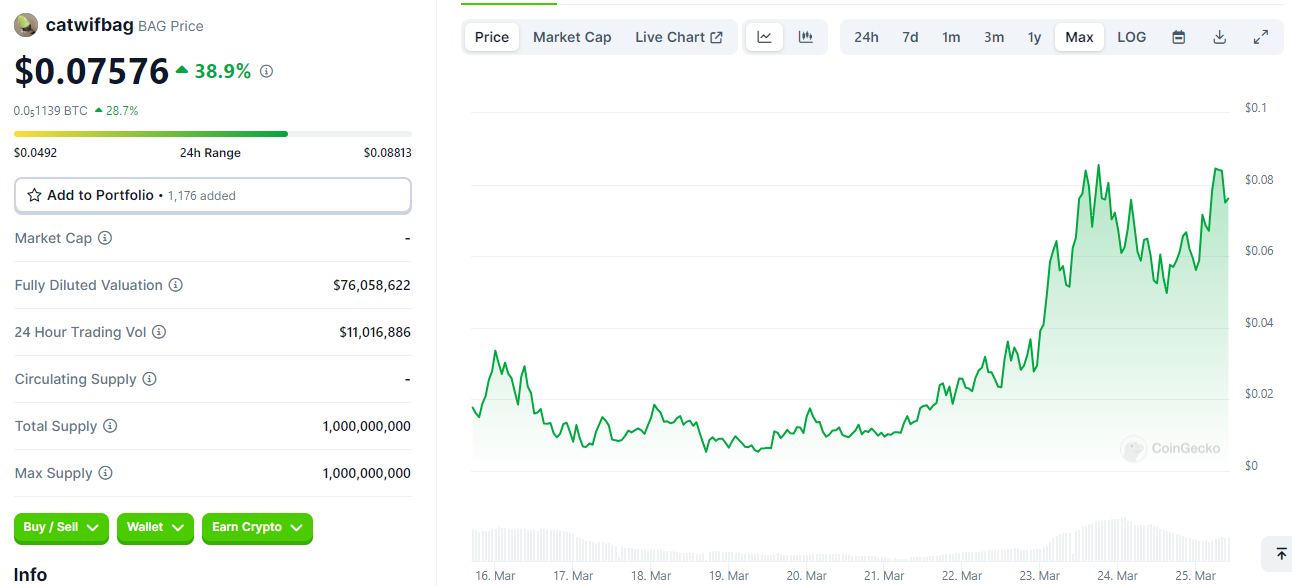This screenshot has height=586, width=1292.
Task: Set chart range to 1m
Action: click(951, 37)
